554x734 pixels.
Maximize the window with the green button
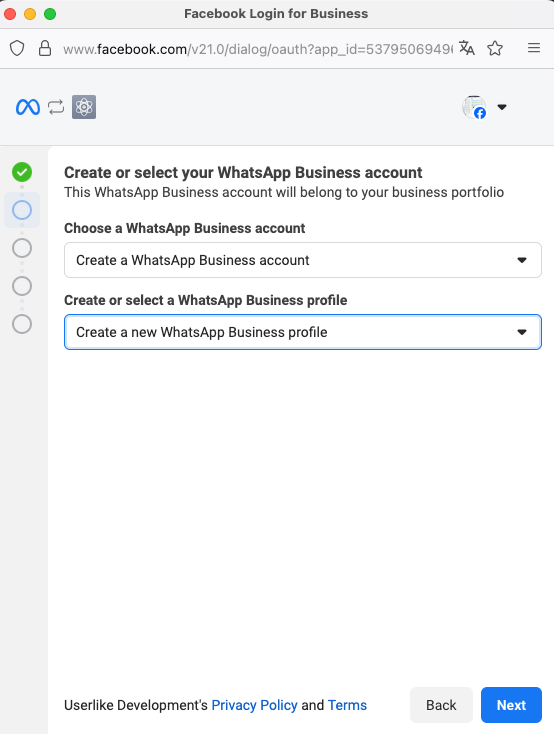coord(50,14)
